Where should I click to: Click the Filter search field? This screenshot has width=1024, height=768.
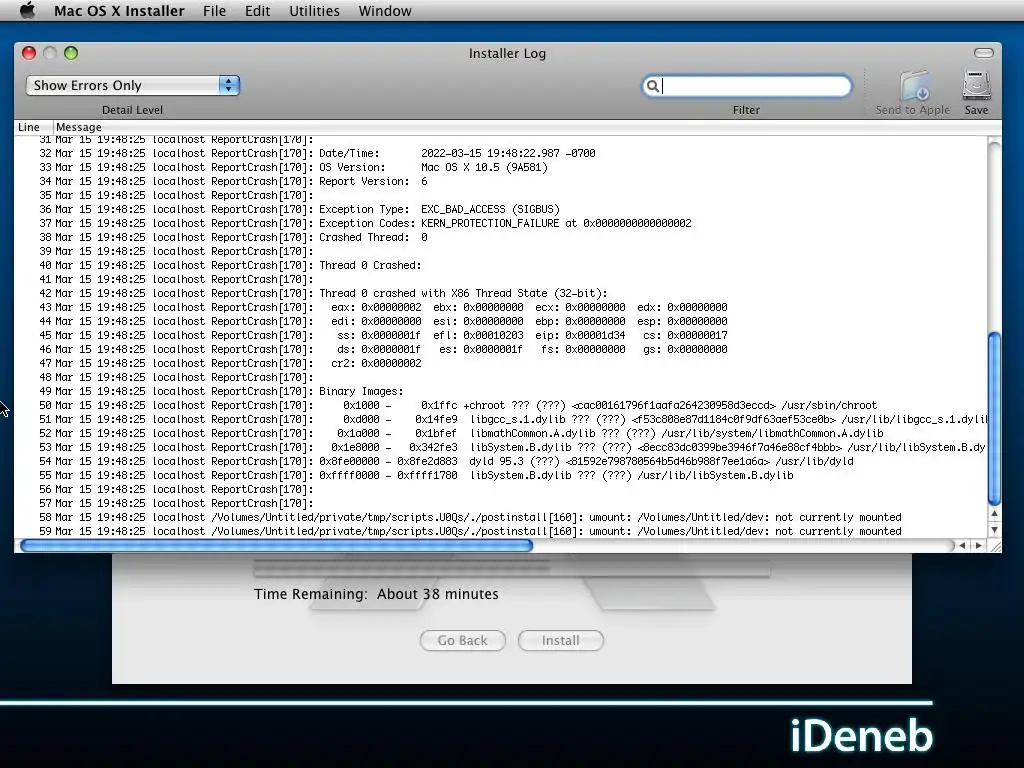click(x=747, y=86)
